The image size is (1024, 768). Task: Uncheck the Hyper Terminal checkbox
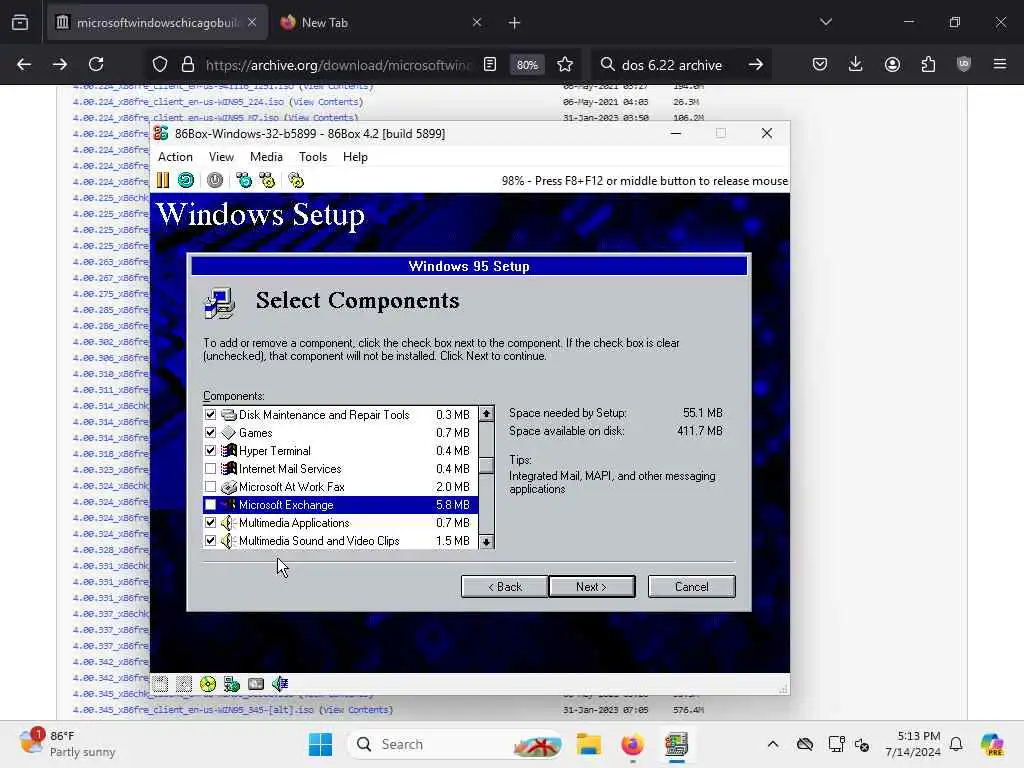click(210, 450)
